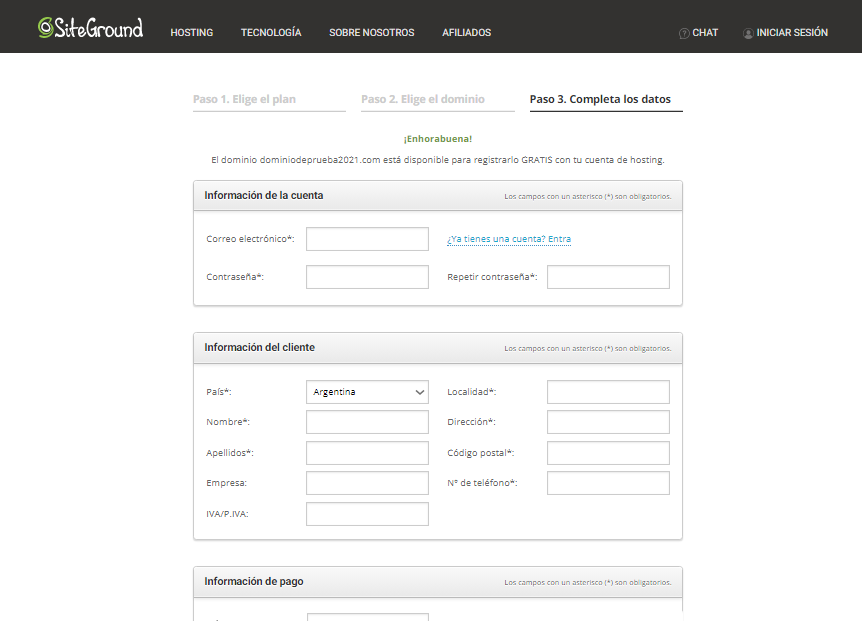Click the Nombre input field
This screenshot has height=621, width=862.
(367, 422)
